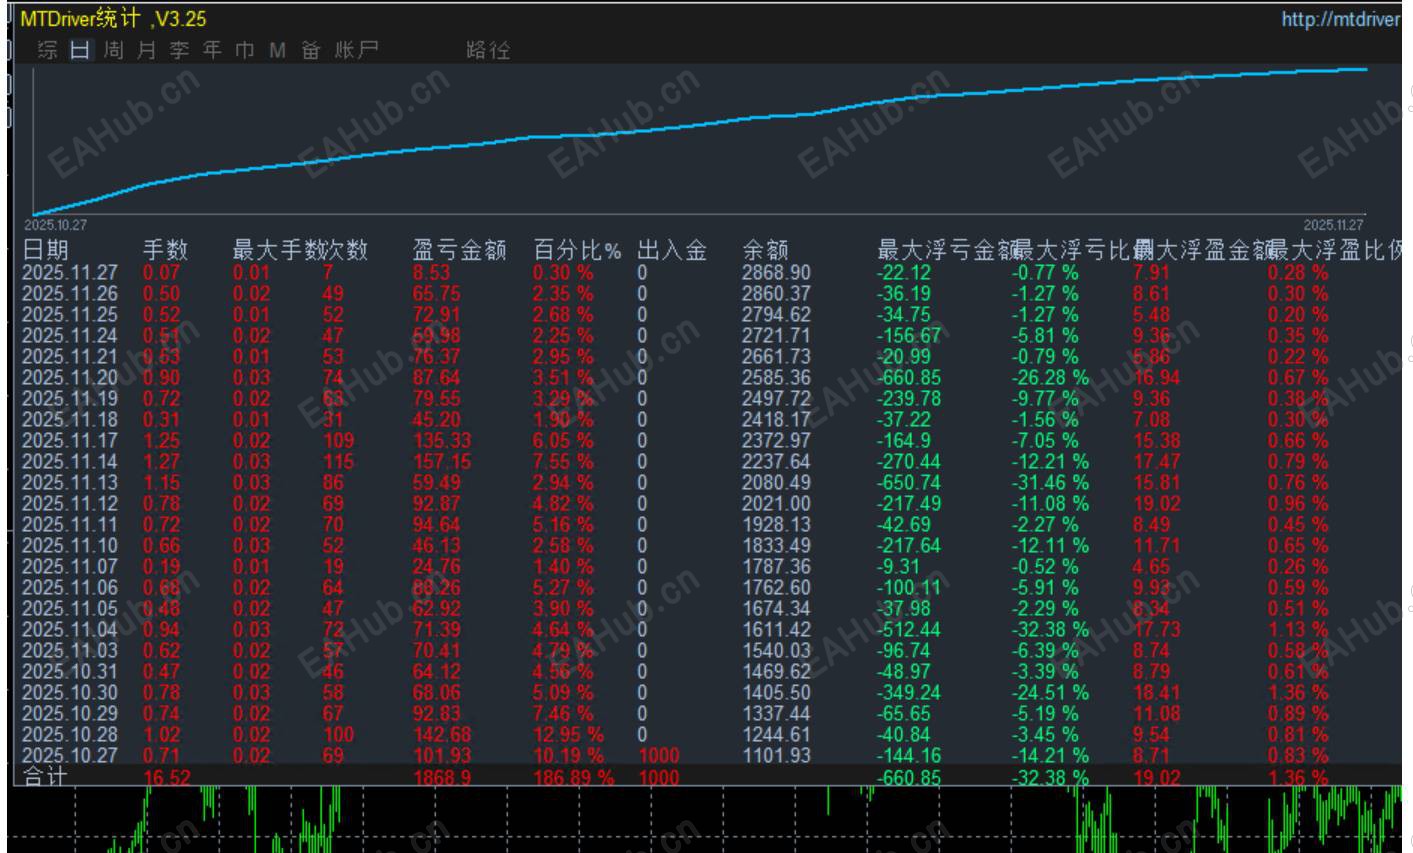Select the 路径 path tab

tap(488, 50)
